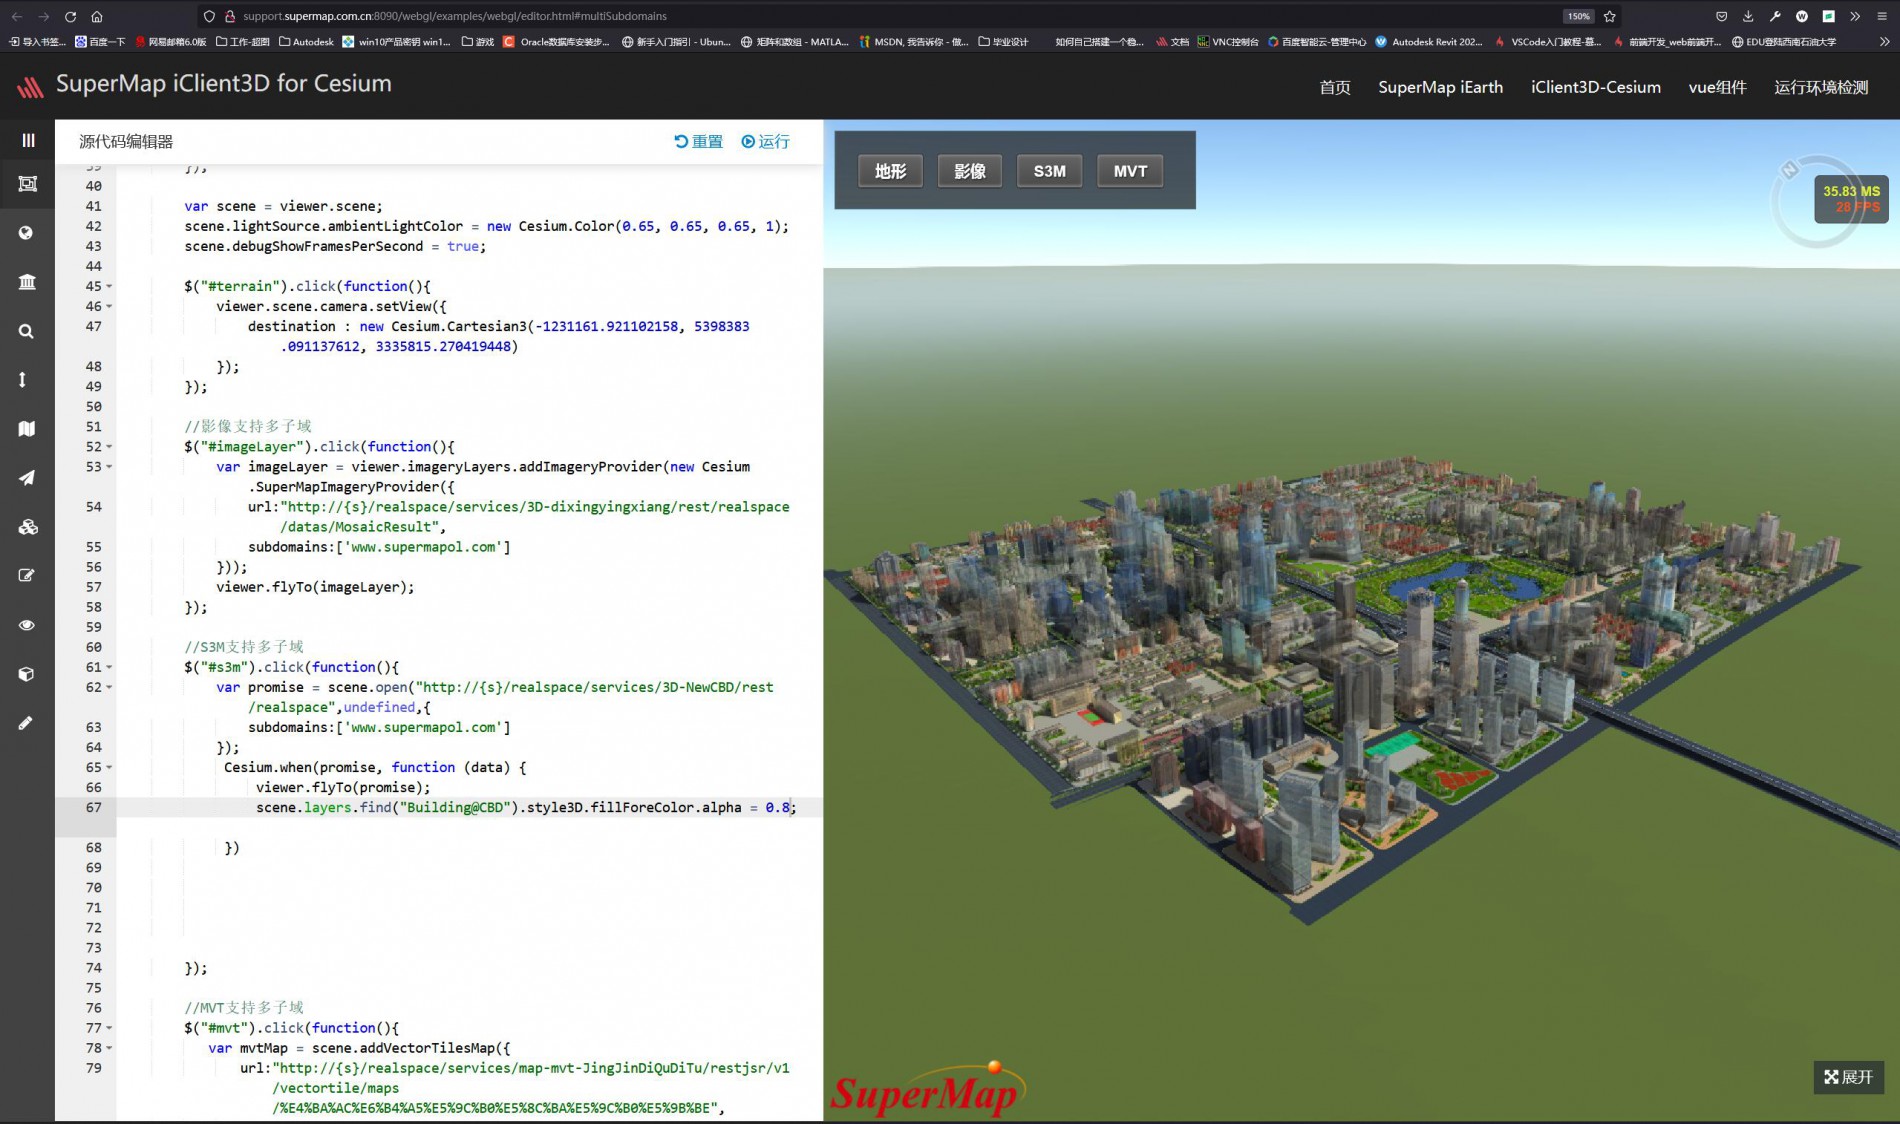The width and height of the screenshot is (1900, 1124).
Task: Click the 影像 imagery button
Action: coord(970,171)
